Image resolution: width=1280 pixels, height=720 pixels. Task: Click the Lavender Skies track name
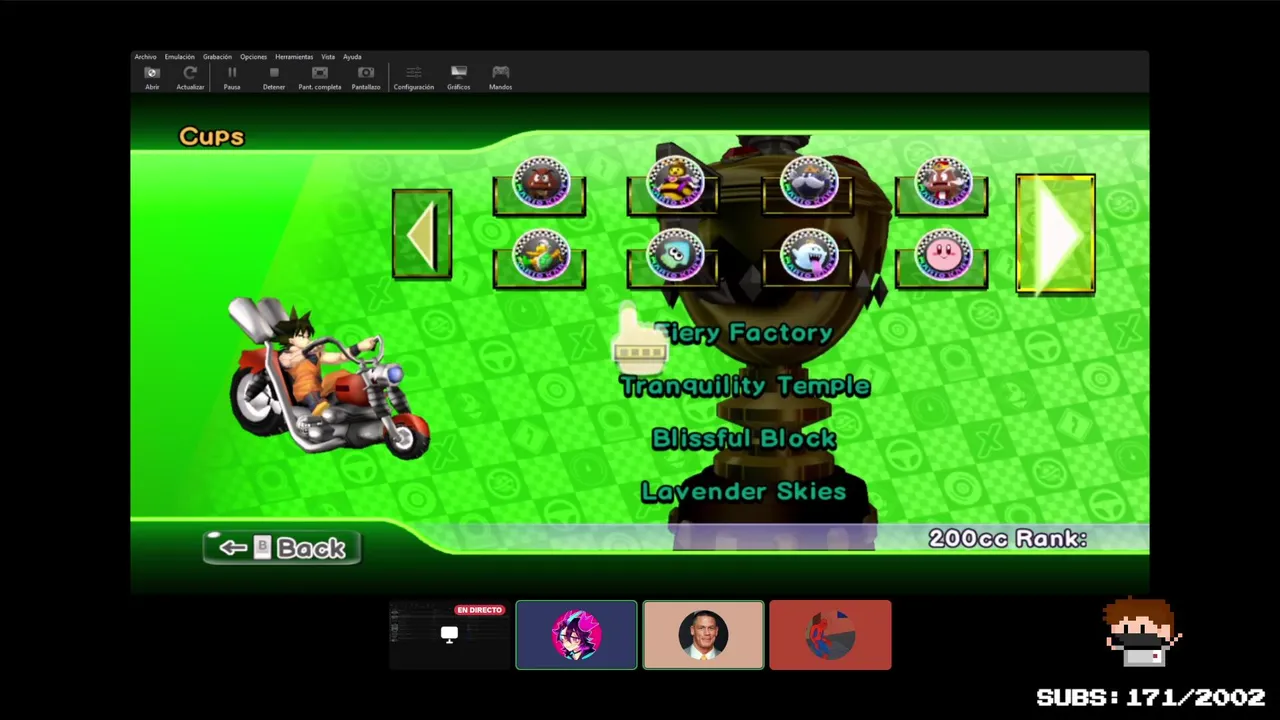[x=744, y=491]
